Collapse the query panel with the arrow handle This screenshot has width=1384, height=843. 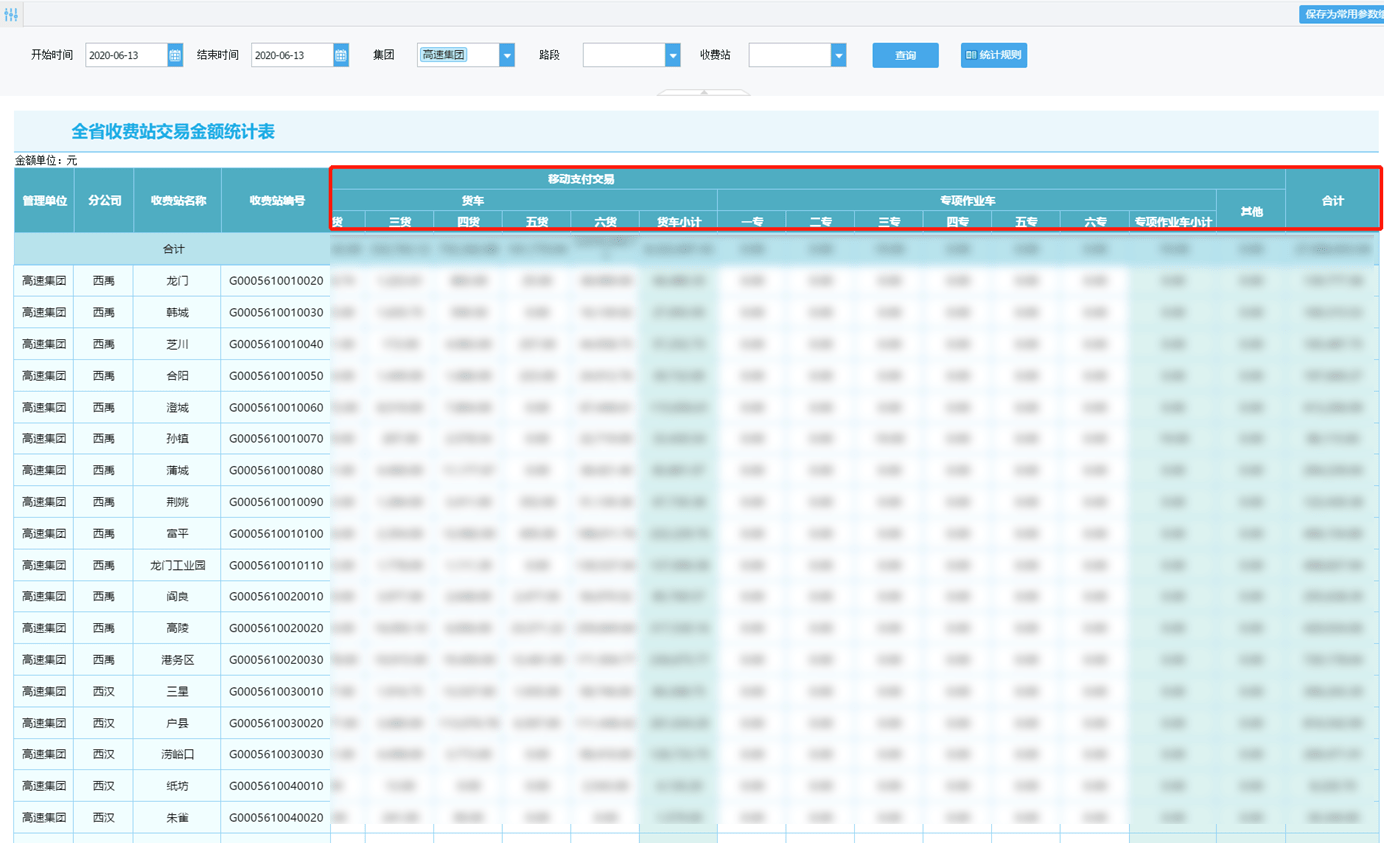(x=703, y=93)
